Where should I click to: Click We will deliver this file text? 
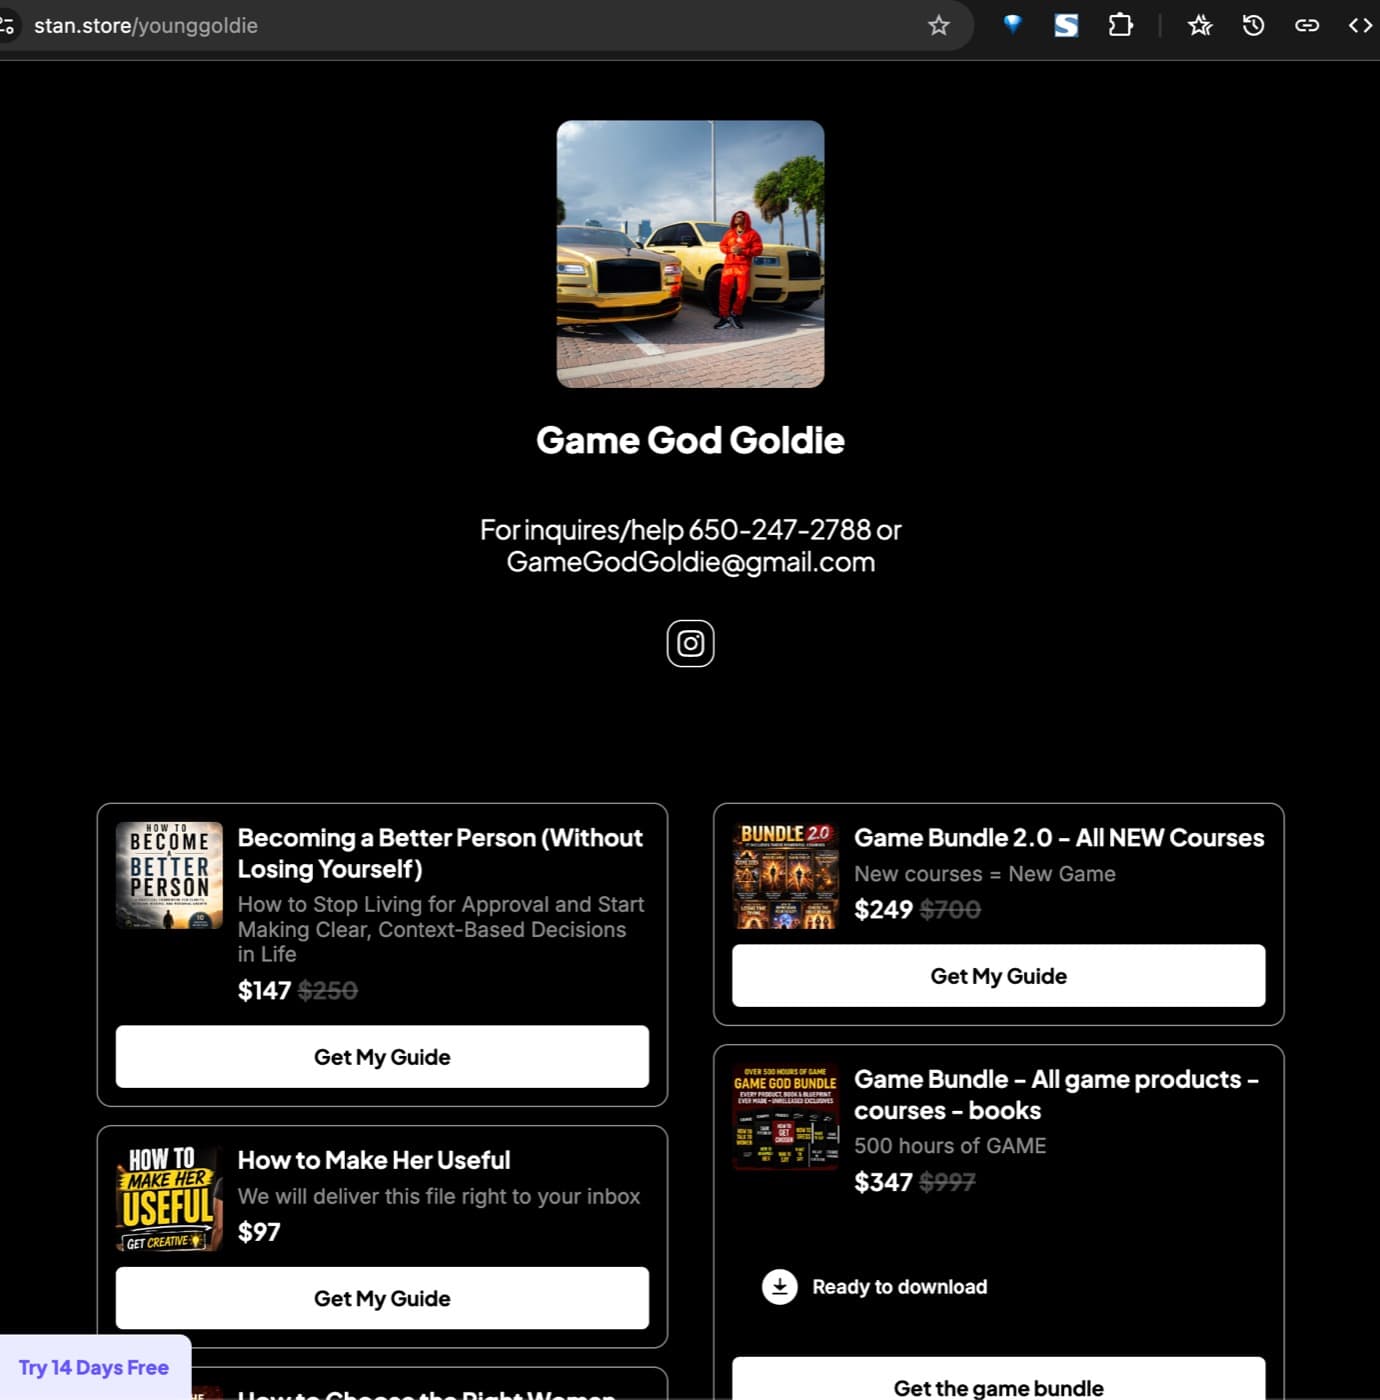(x=439, y=1196)
